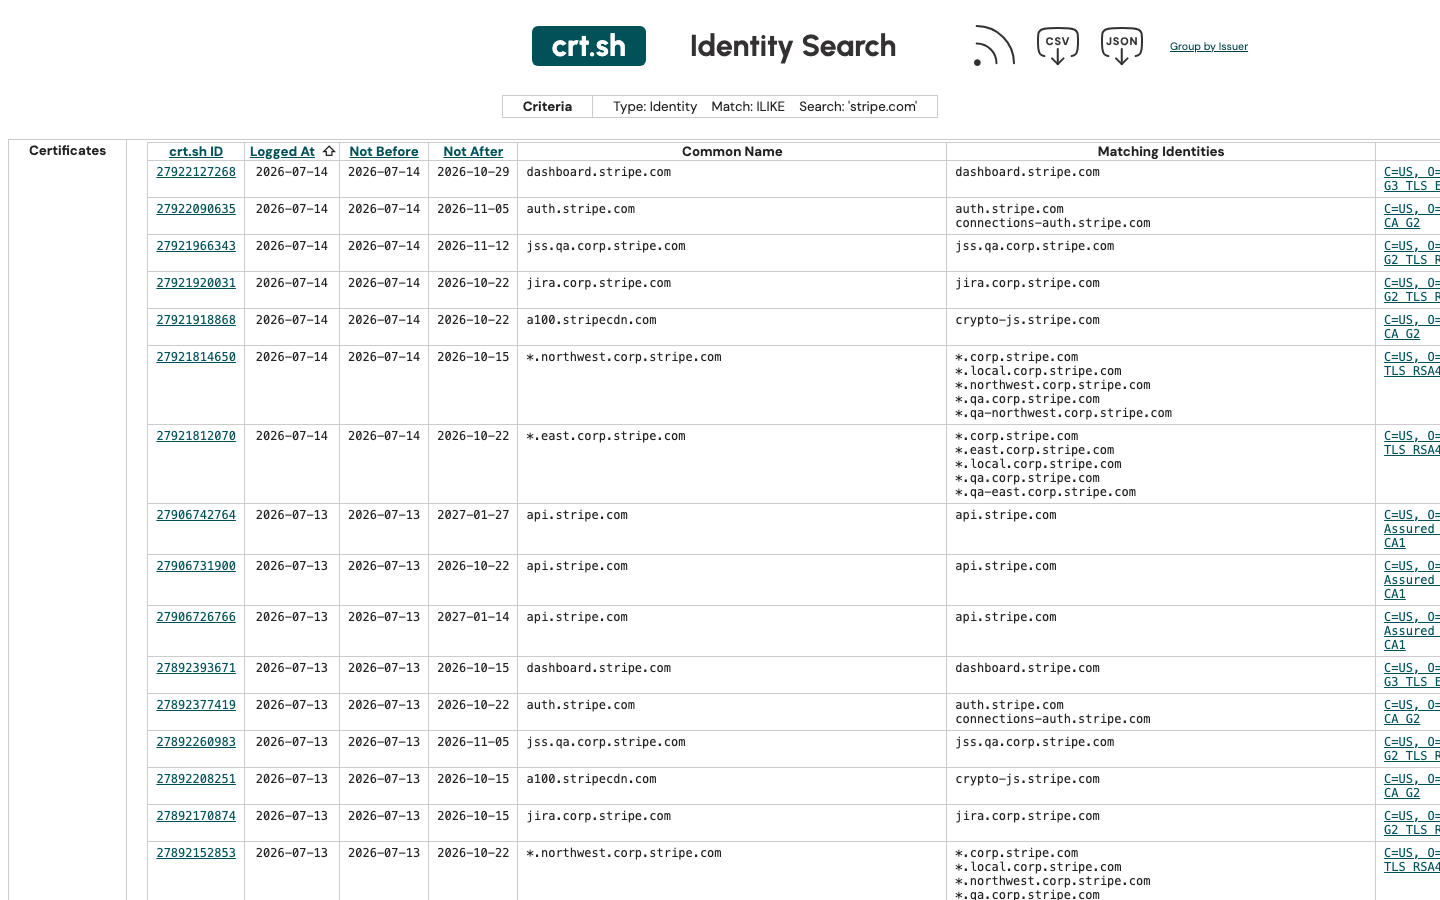
Task: Select dashboard.stripe.com common name for 27892393671
Action: [598, 668]
